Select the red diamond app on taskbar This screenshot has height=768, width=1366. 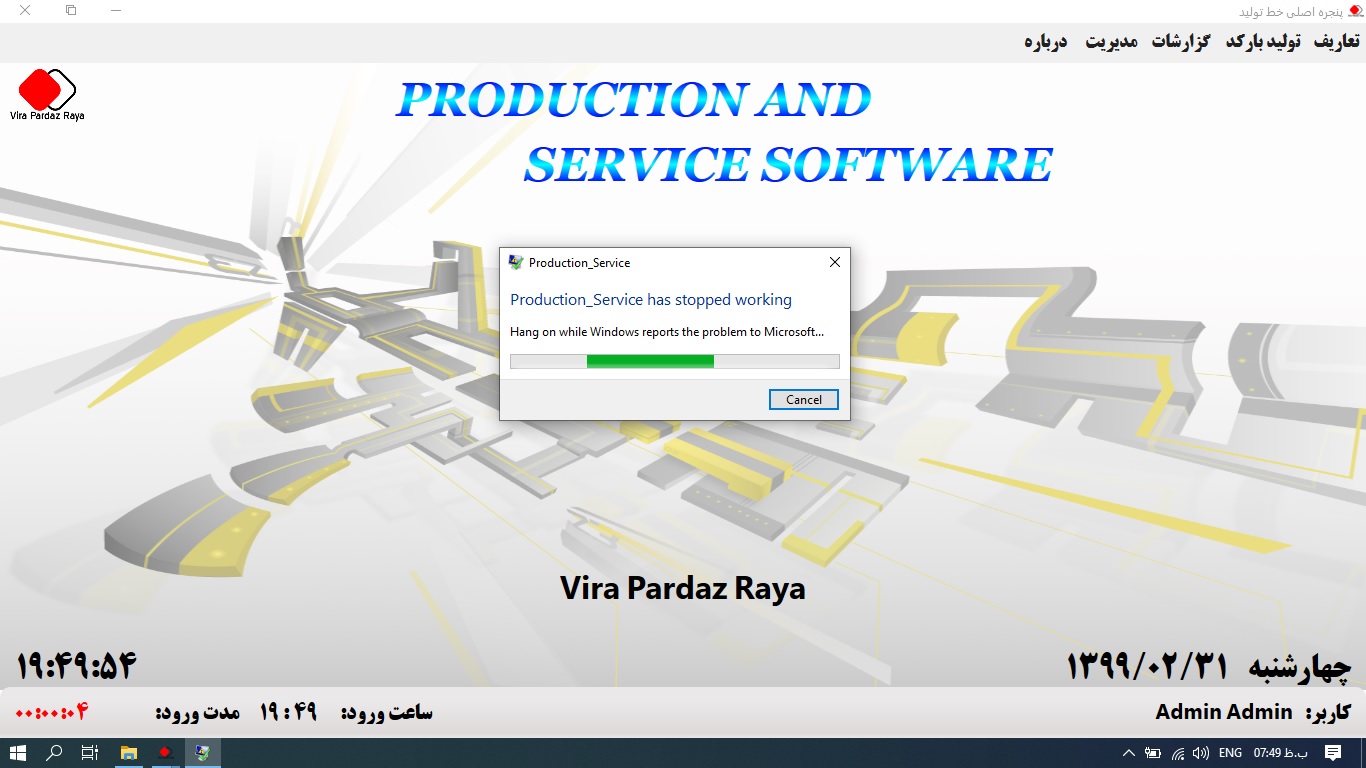pos(165,753)
